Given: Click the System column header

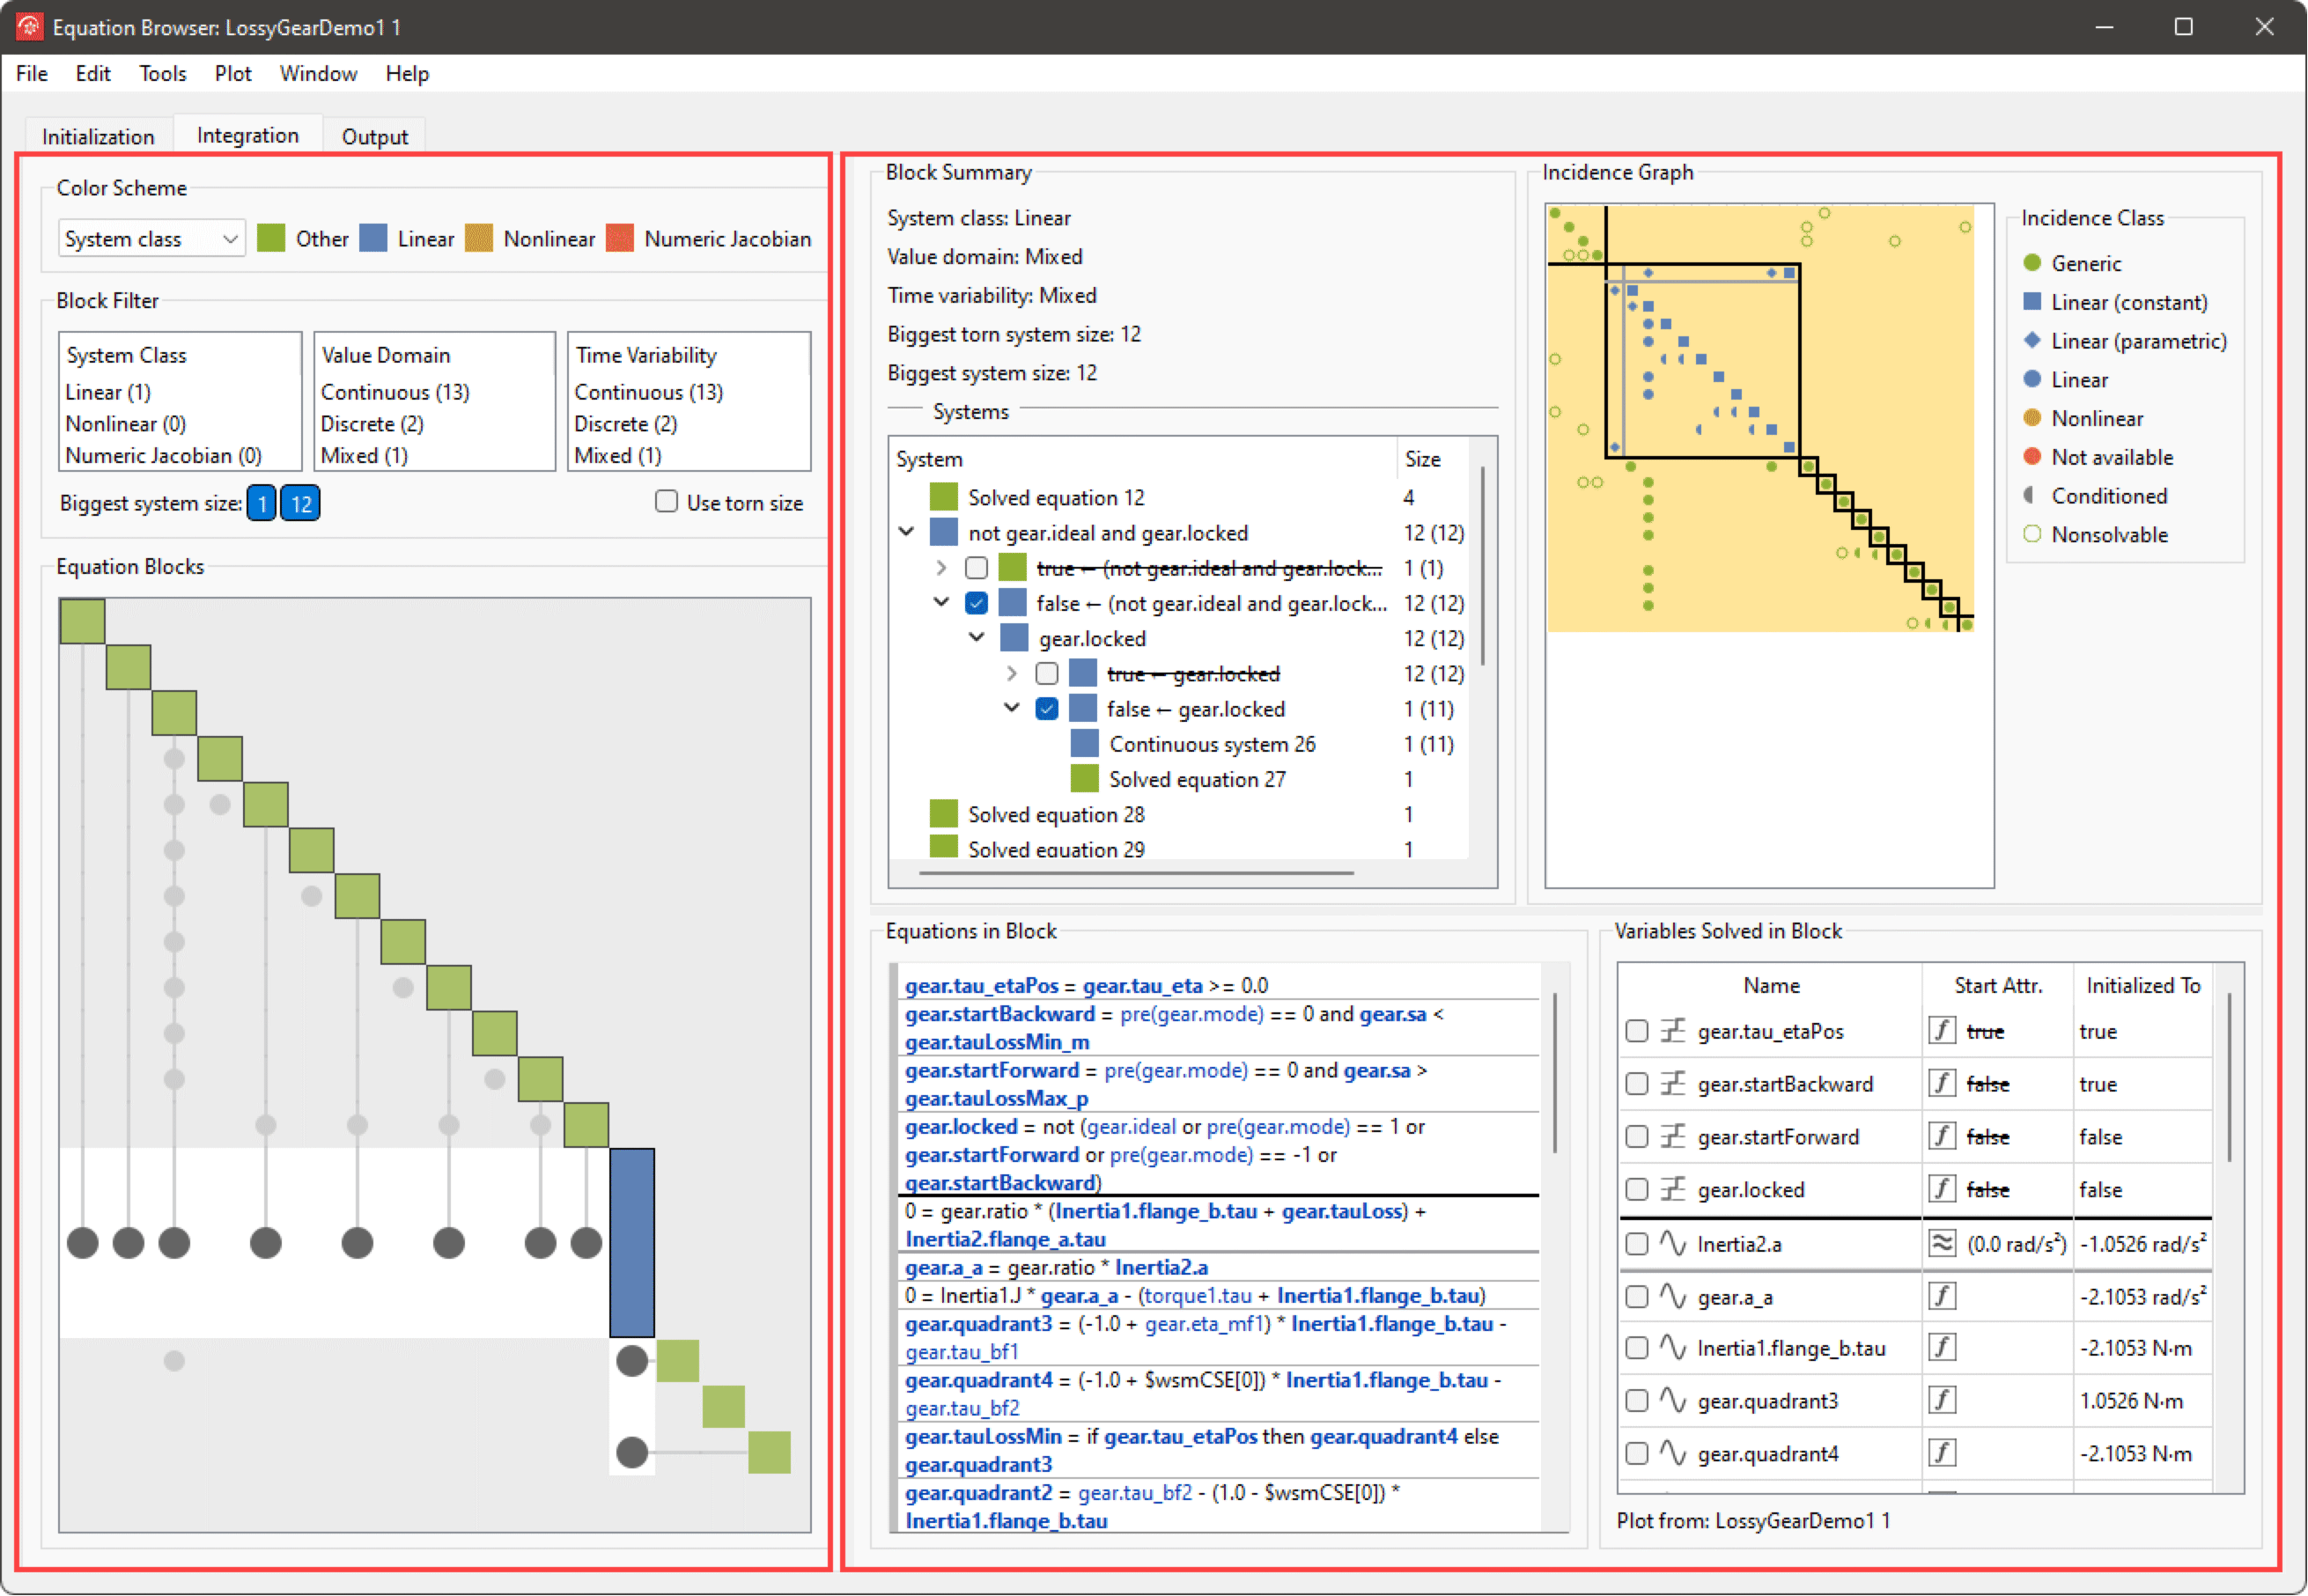Looking at the screenshot, I should click(x=1143, y=459).
